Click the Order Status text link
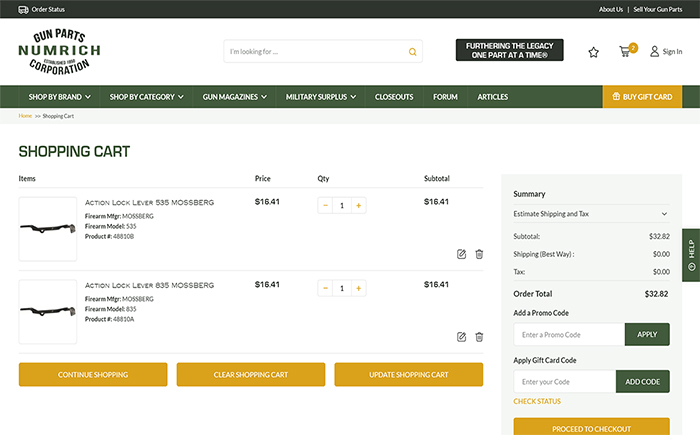 point(48,9)
